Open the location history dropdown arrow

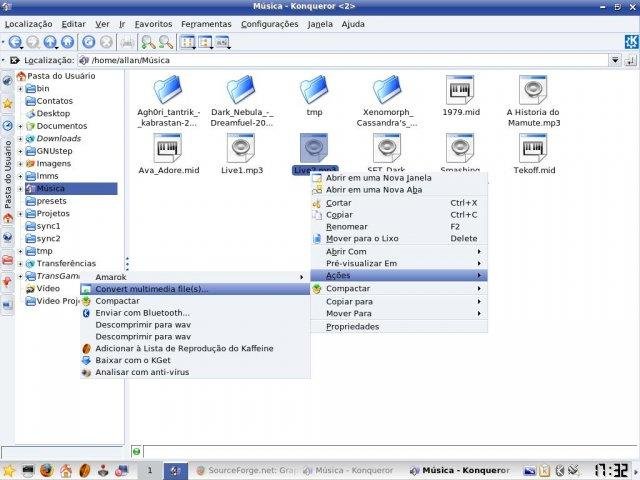click(615, 60)
